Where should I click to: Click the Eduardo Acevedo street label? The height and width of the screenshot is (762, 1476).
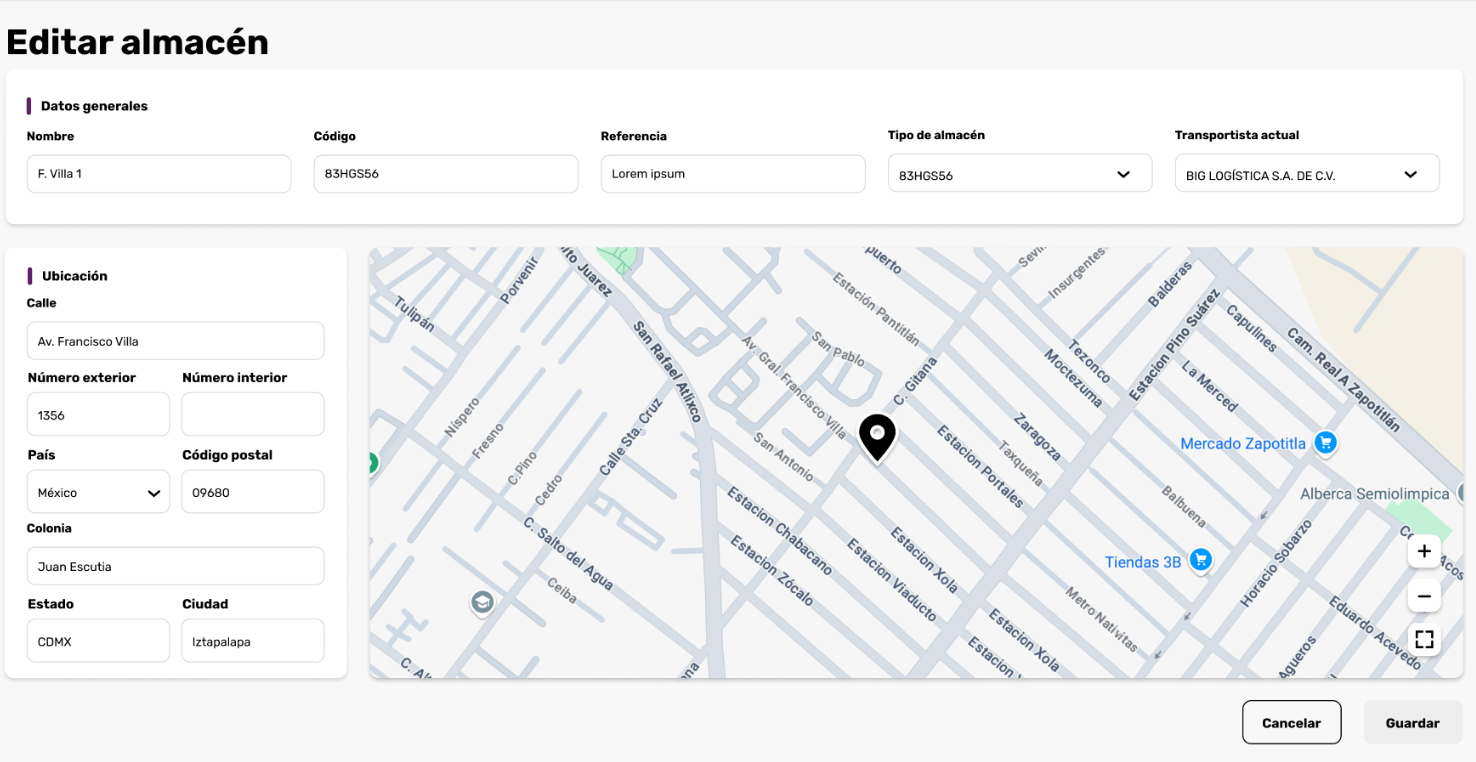(1375, 633)
